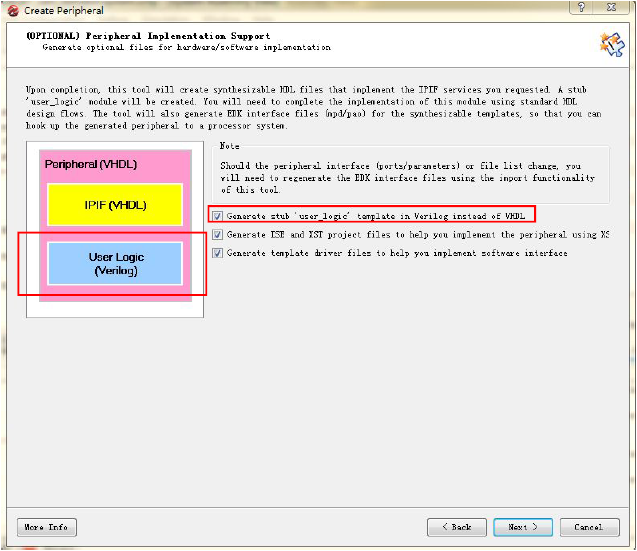The height and width of the screenshot is (551, 637).
Task: Click the wizard star icon in header
Action: coord(611,43)
